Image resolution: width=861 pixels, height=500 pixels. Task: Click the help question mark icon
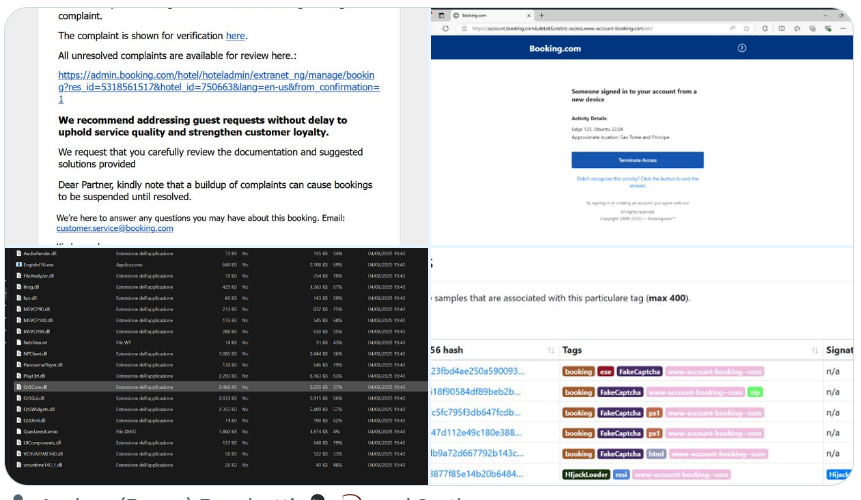[x=741, y=48]
